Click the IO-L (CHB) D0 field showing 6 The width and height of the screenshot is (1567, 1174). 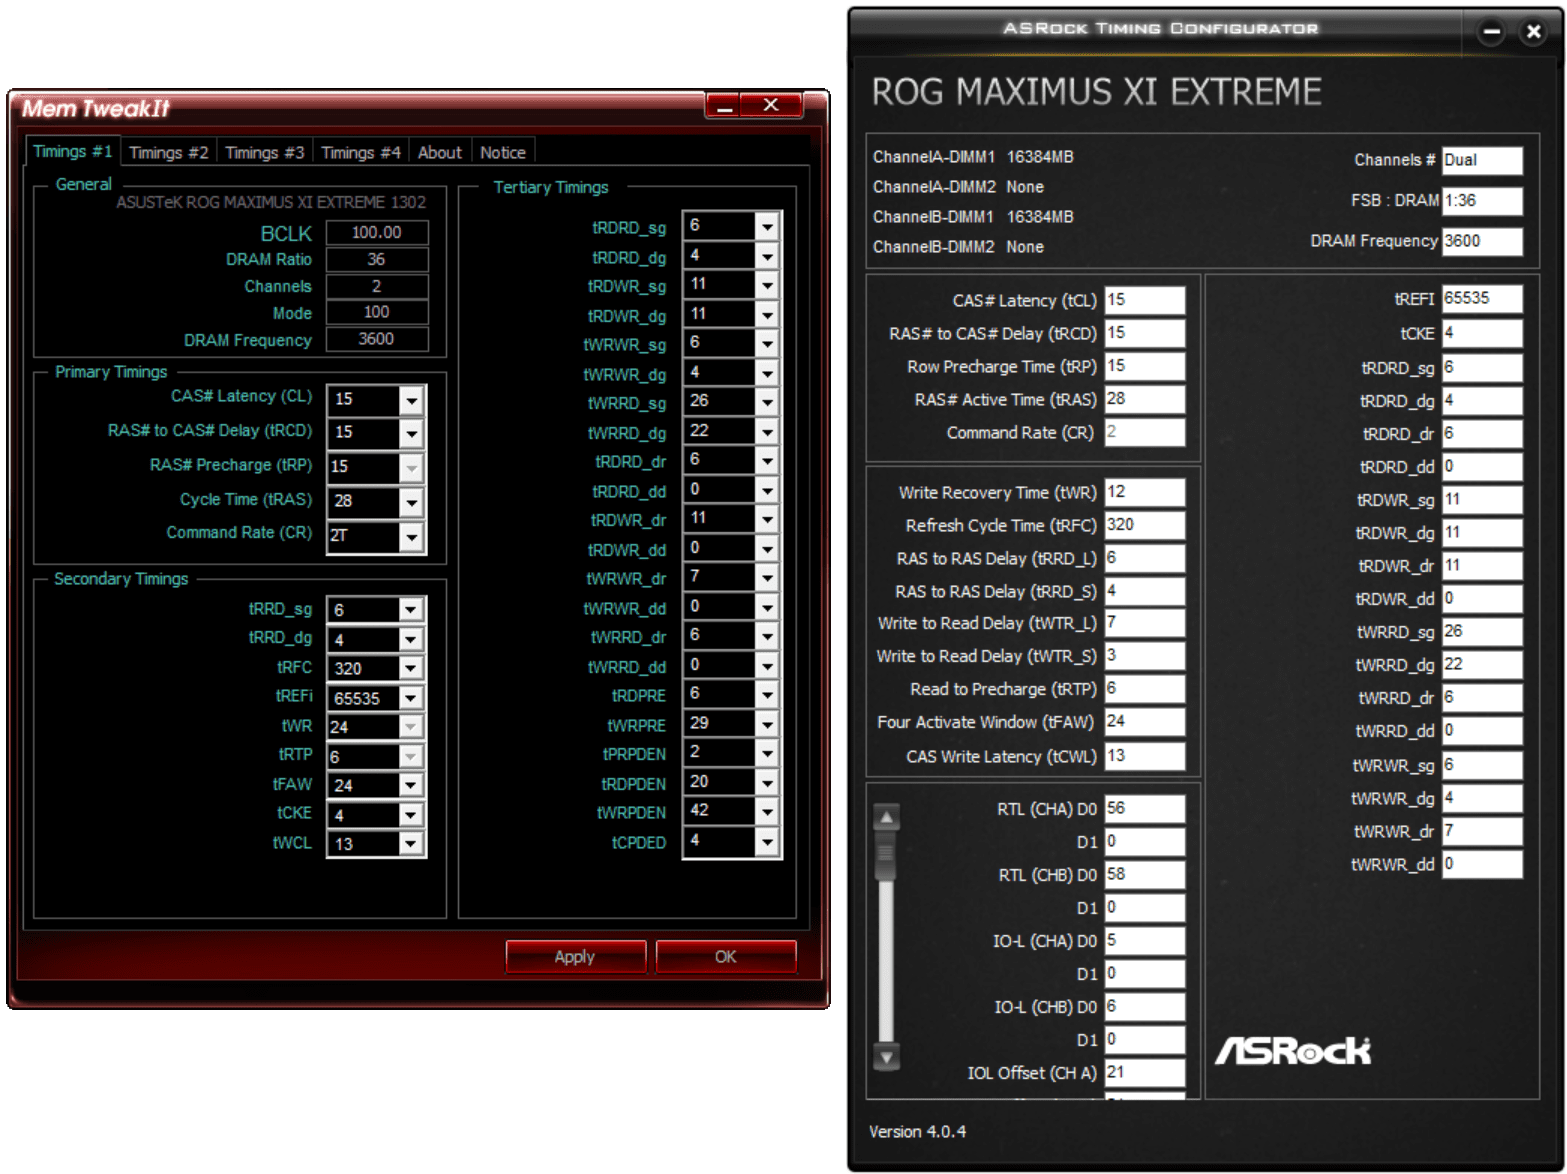(x=1145, y=1007)
